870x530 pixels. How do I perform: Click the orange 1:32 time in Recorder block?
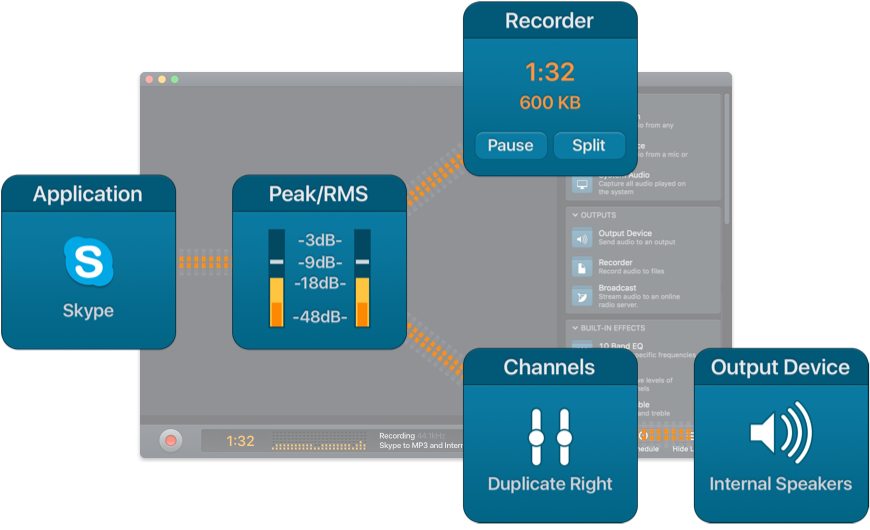550,72
